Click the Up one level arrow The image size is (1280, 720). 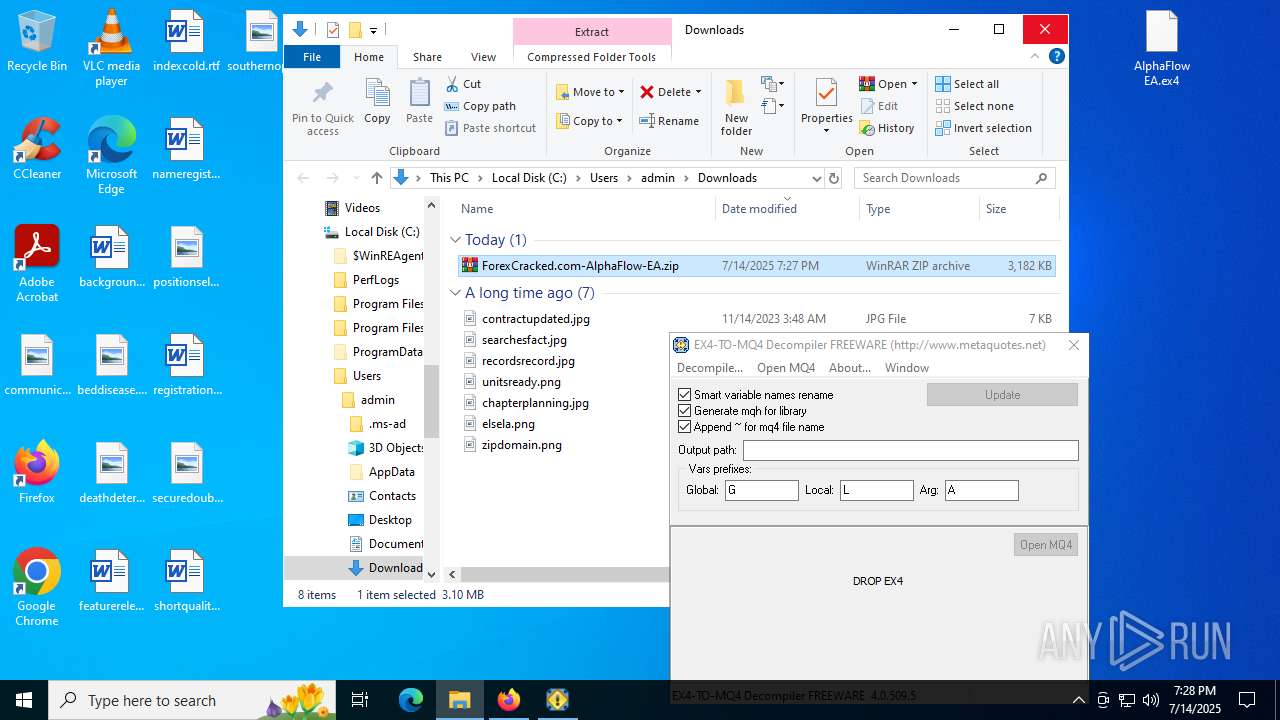coord(376,178)
